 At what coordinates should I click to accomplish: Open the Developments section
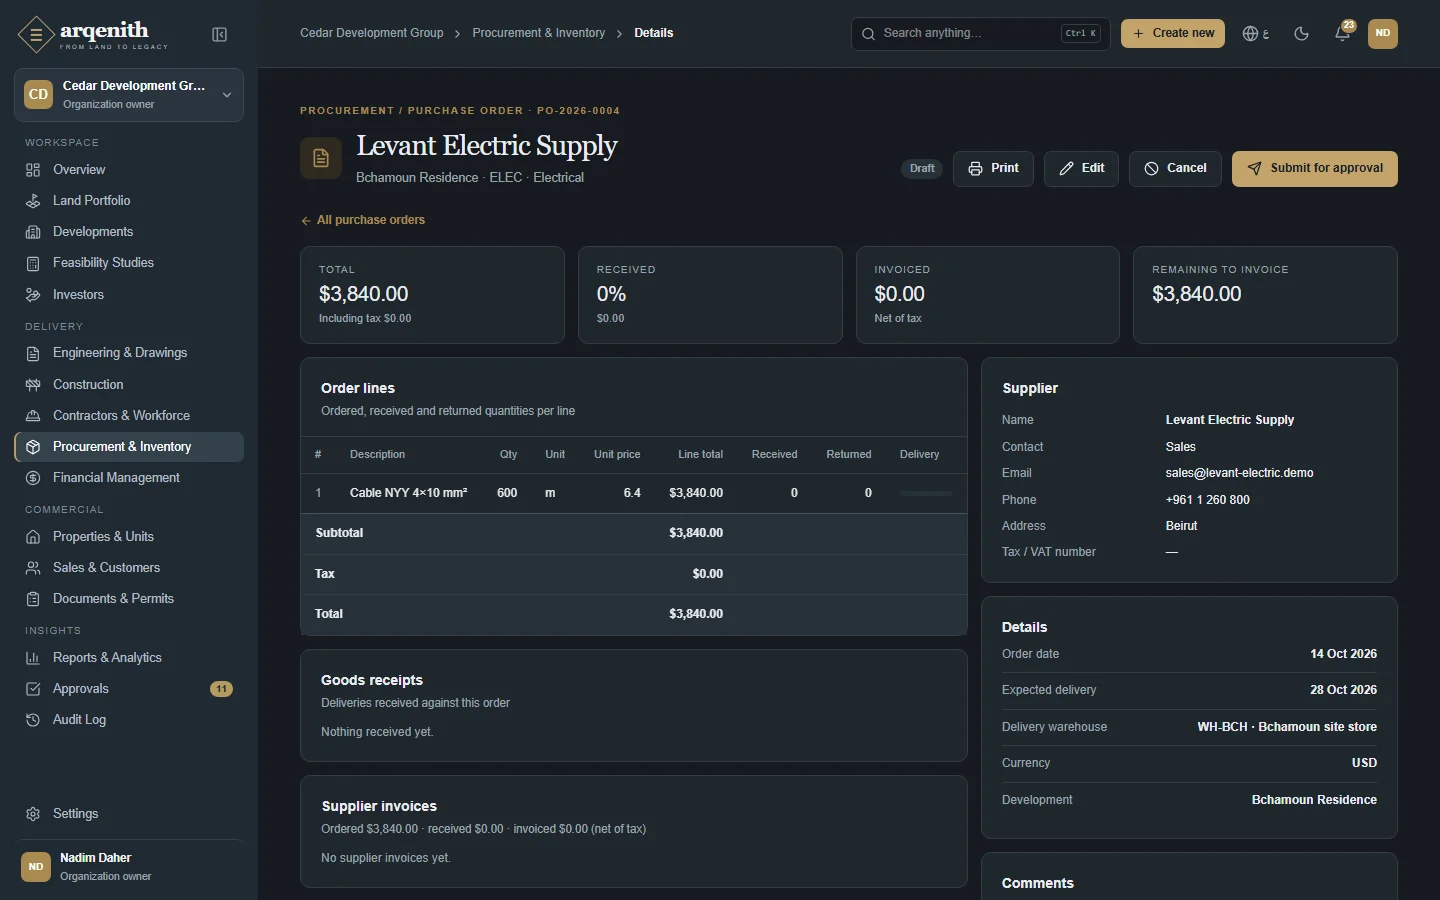click(x=129, y=232)
